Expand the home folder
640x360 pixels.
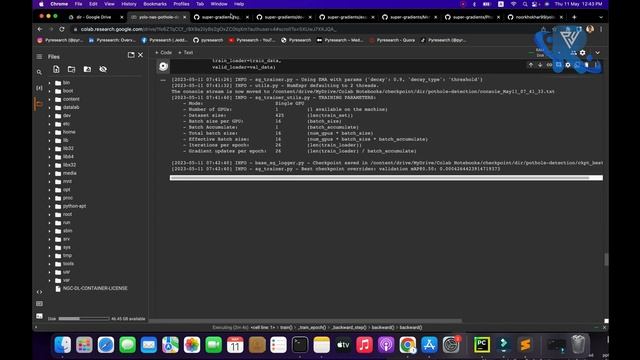pyautogui.click(x=50, y=132)
